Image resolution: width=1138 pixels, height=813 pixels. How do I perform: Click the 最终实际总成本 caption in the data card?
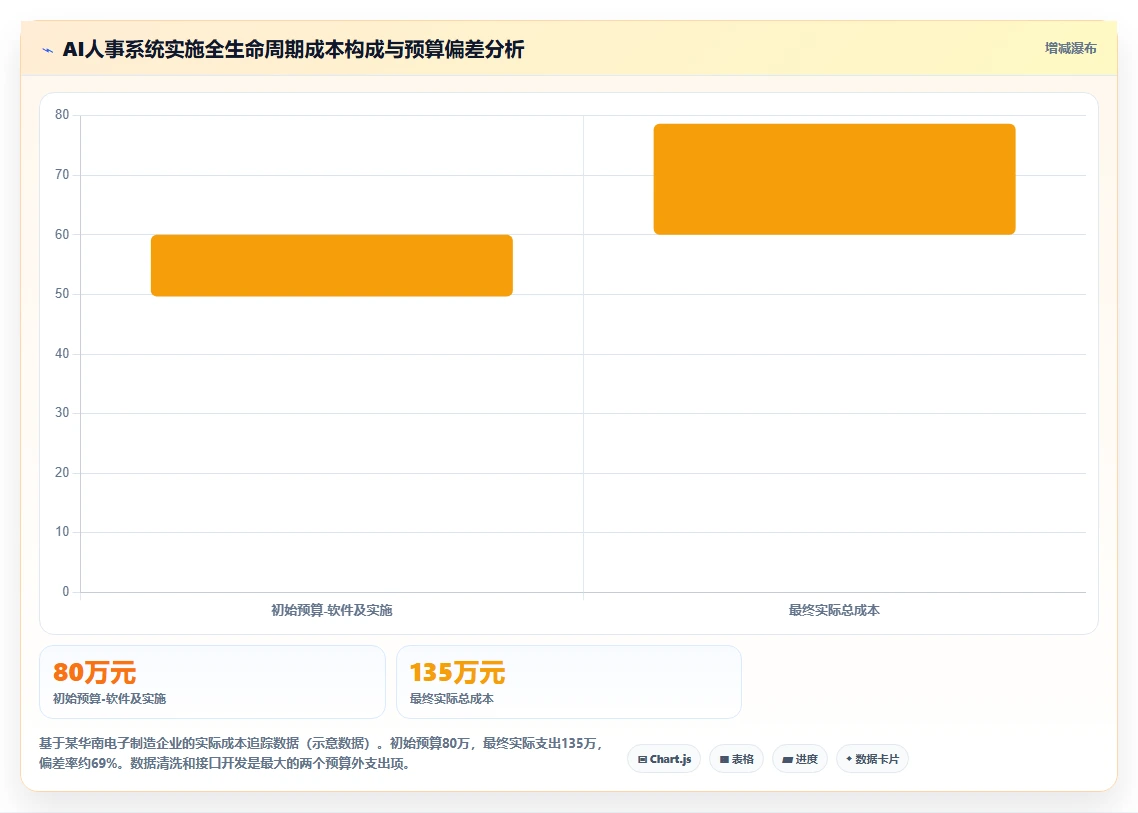[x=451, y=699]
